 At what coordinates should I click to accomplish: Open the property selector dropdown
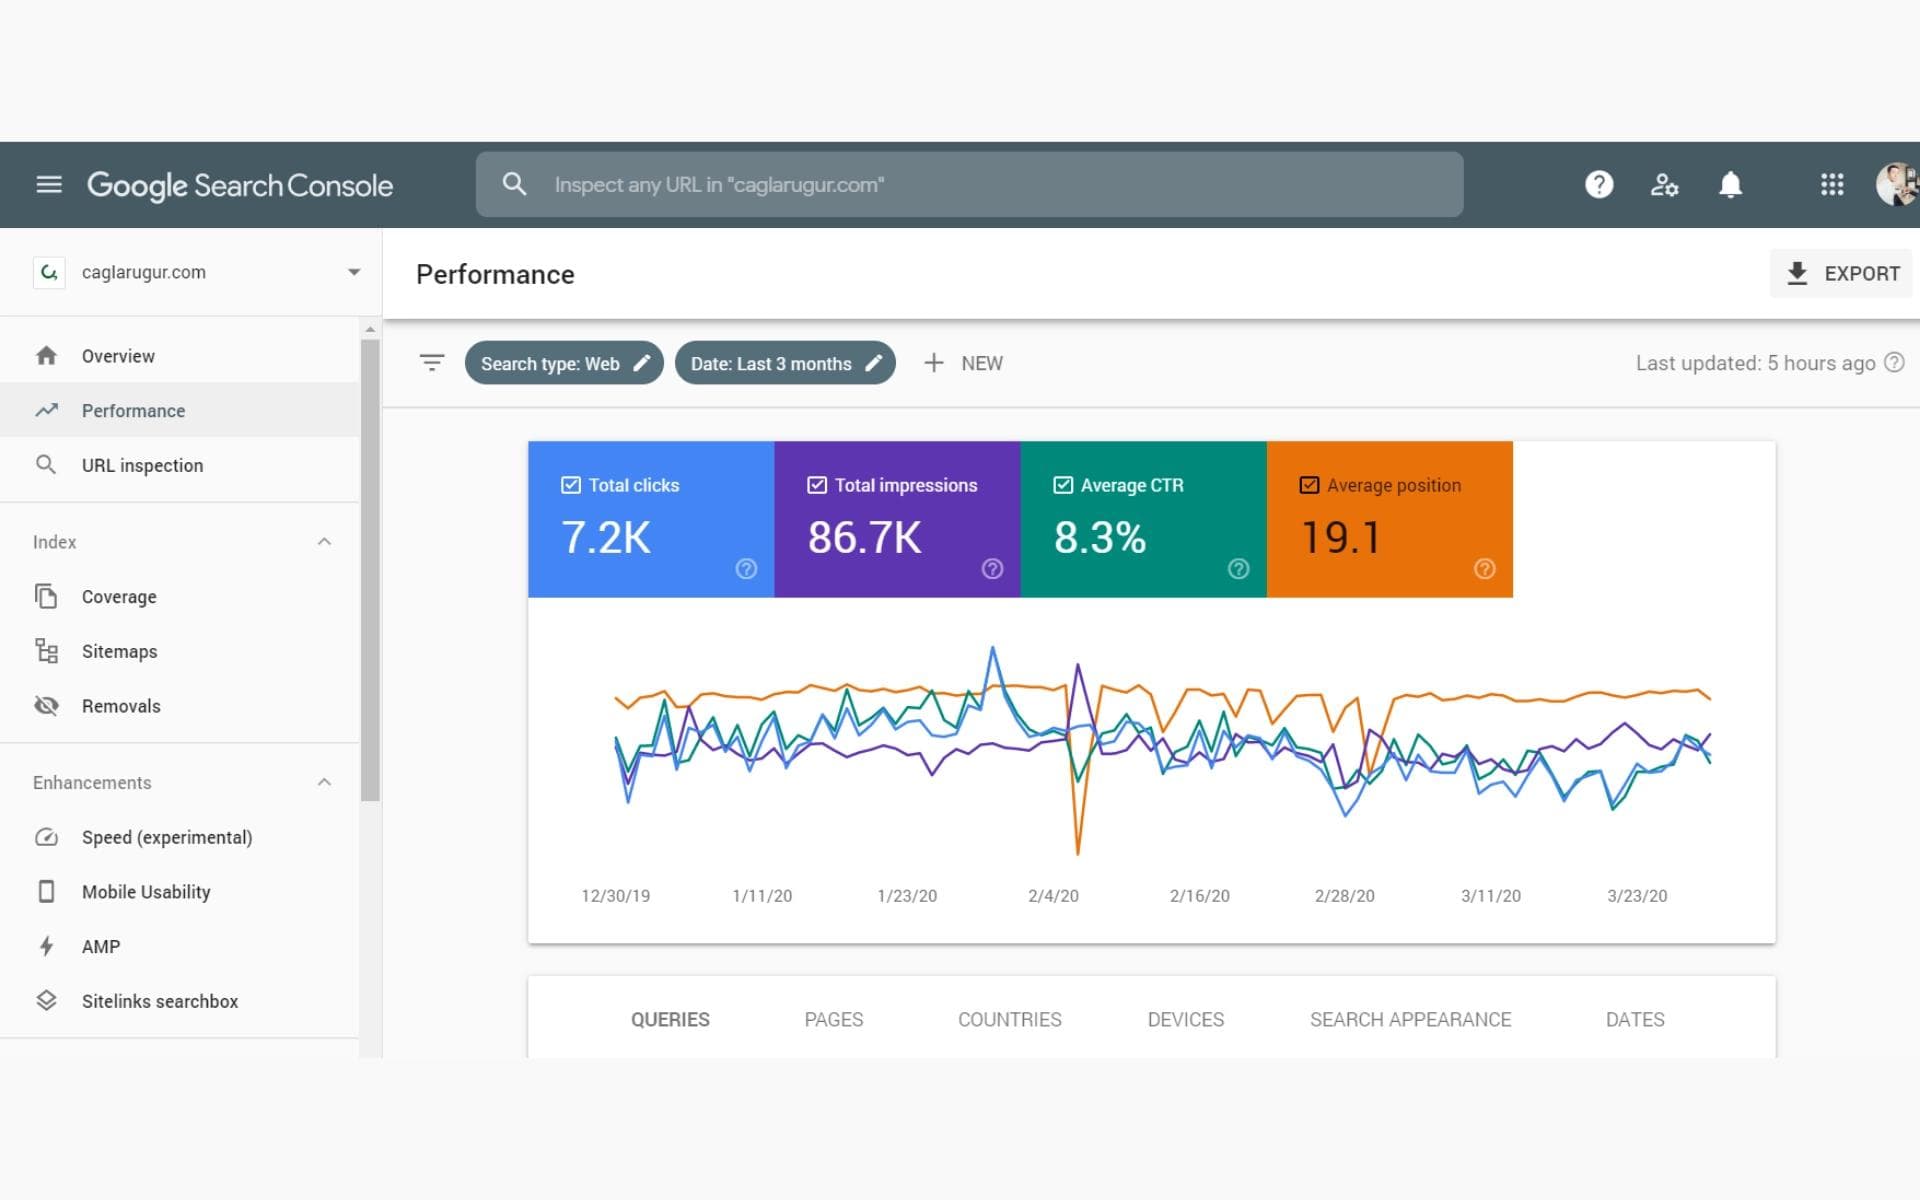[353, 271]
